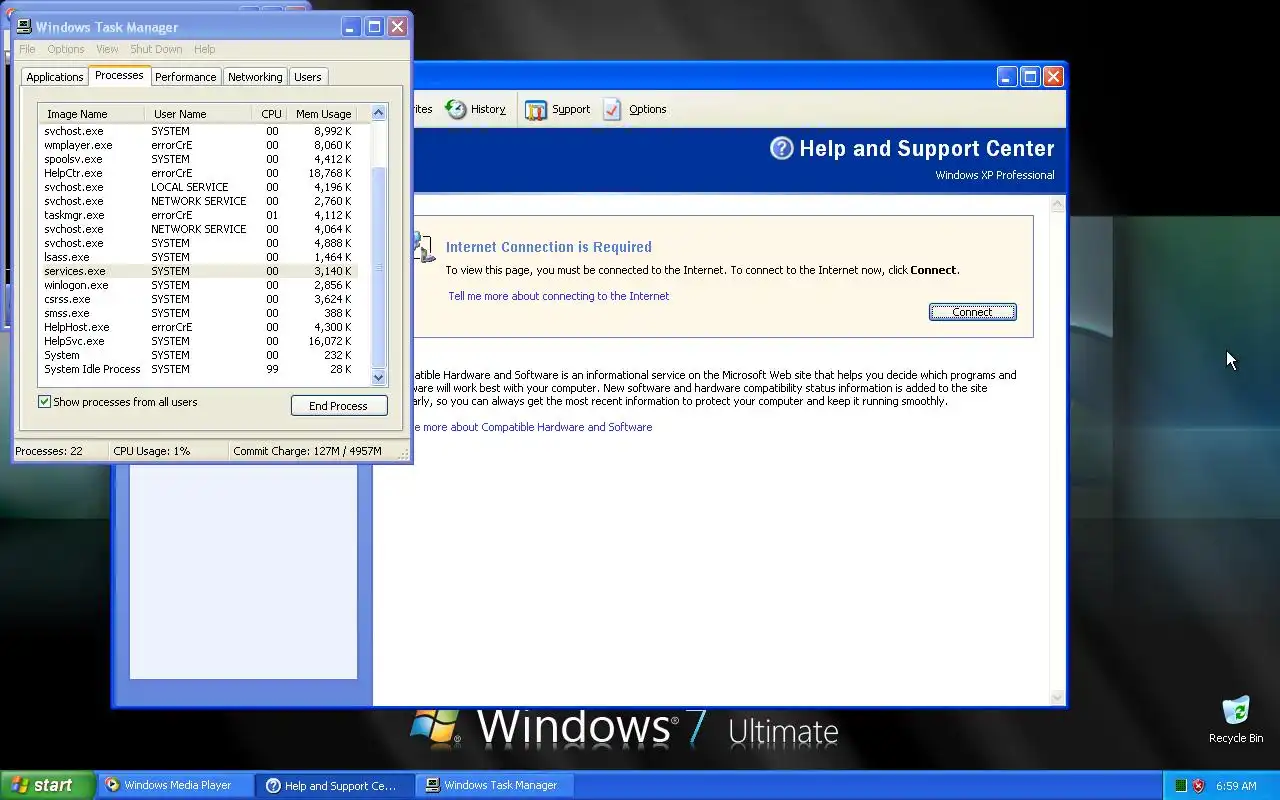
Task: Switch to the Performance tab
Action: coord(185,77)
